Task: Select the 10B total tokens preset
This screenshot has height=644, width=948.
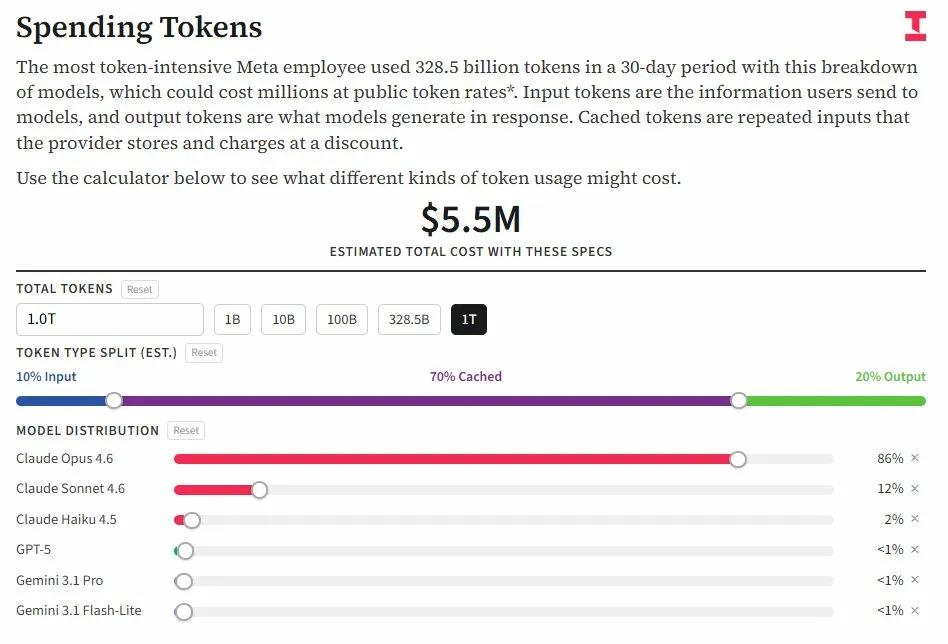Action: tap(284, 320)
